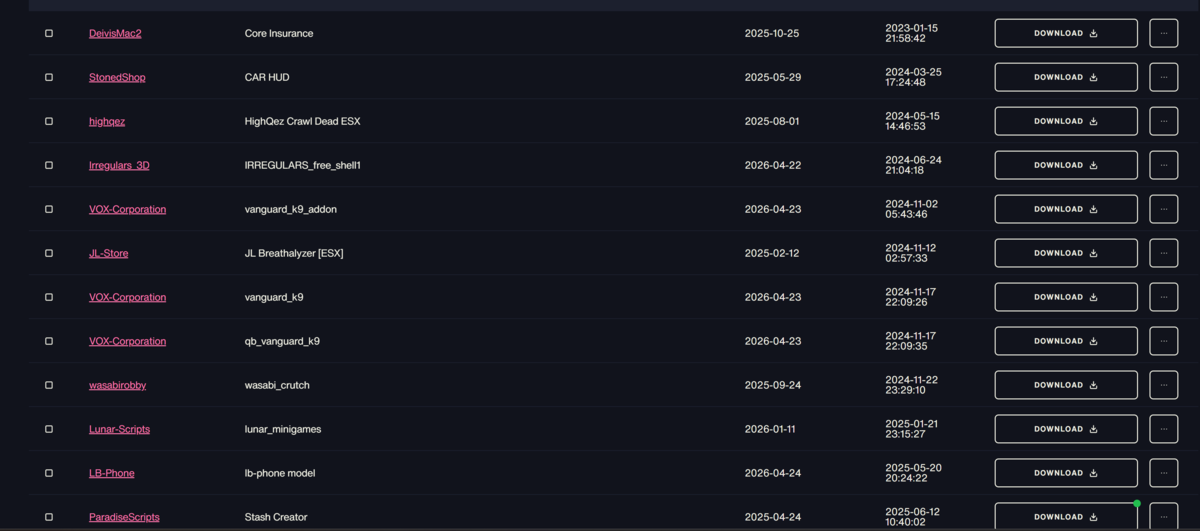Download the Core Insurance asset
1200x531 pixels.
pos(1066,33)
